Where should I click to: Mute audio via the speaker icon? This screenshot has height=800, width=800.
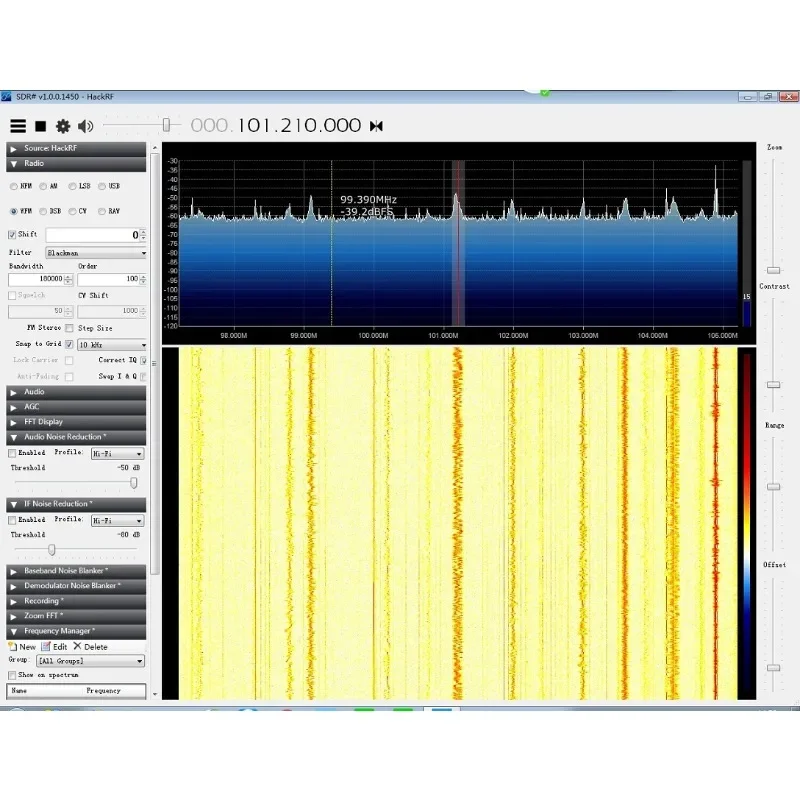pos(85,126)
